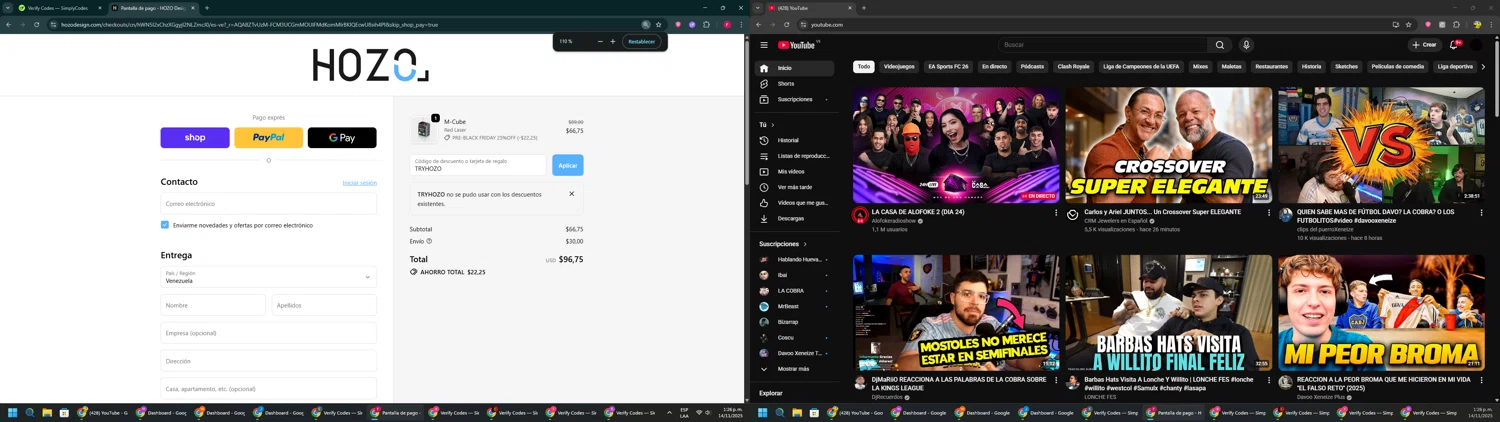Open tab search dropdown in HOZO window

click(x=8, y=8)
